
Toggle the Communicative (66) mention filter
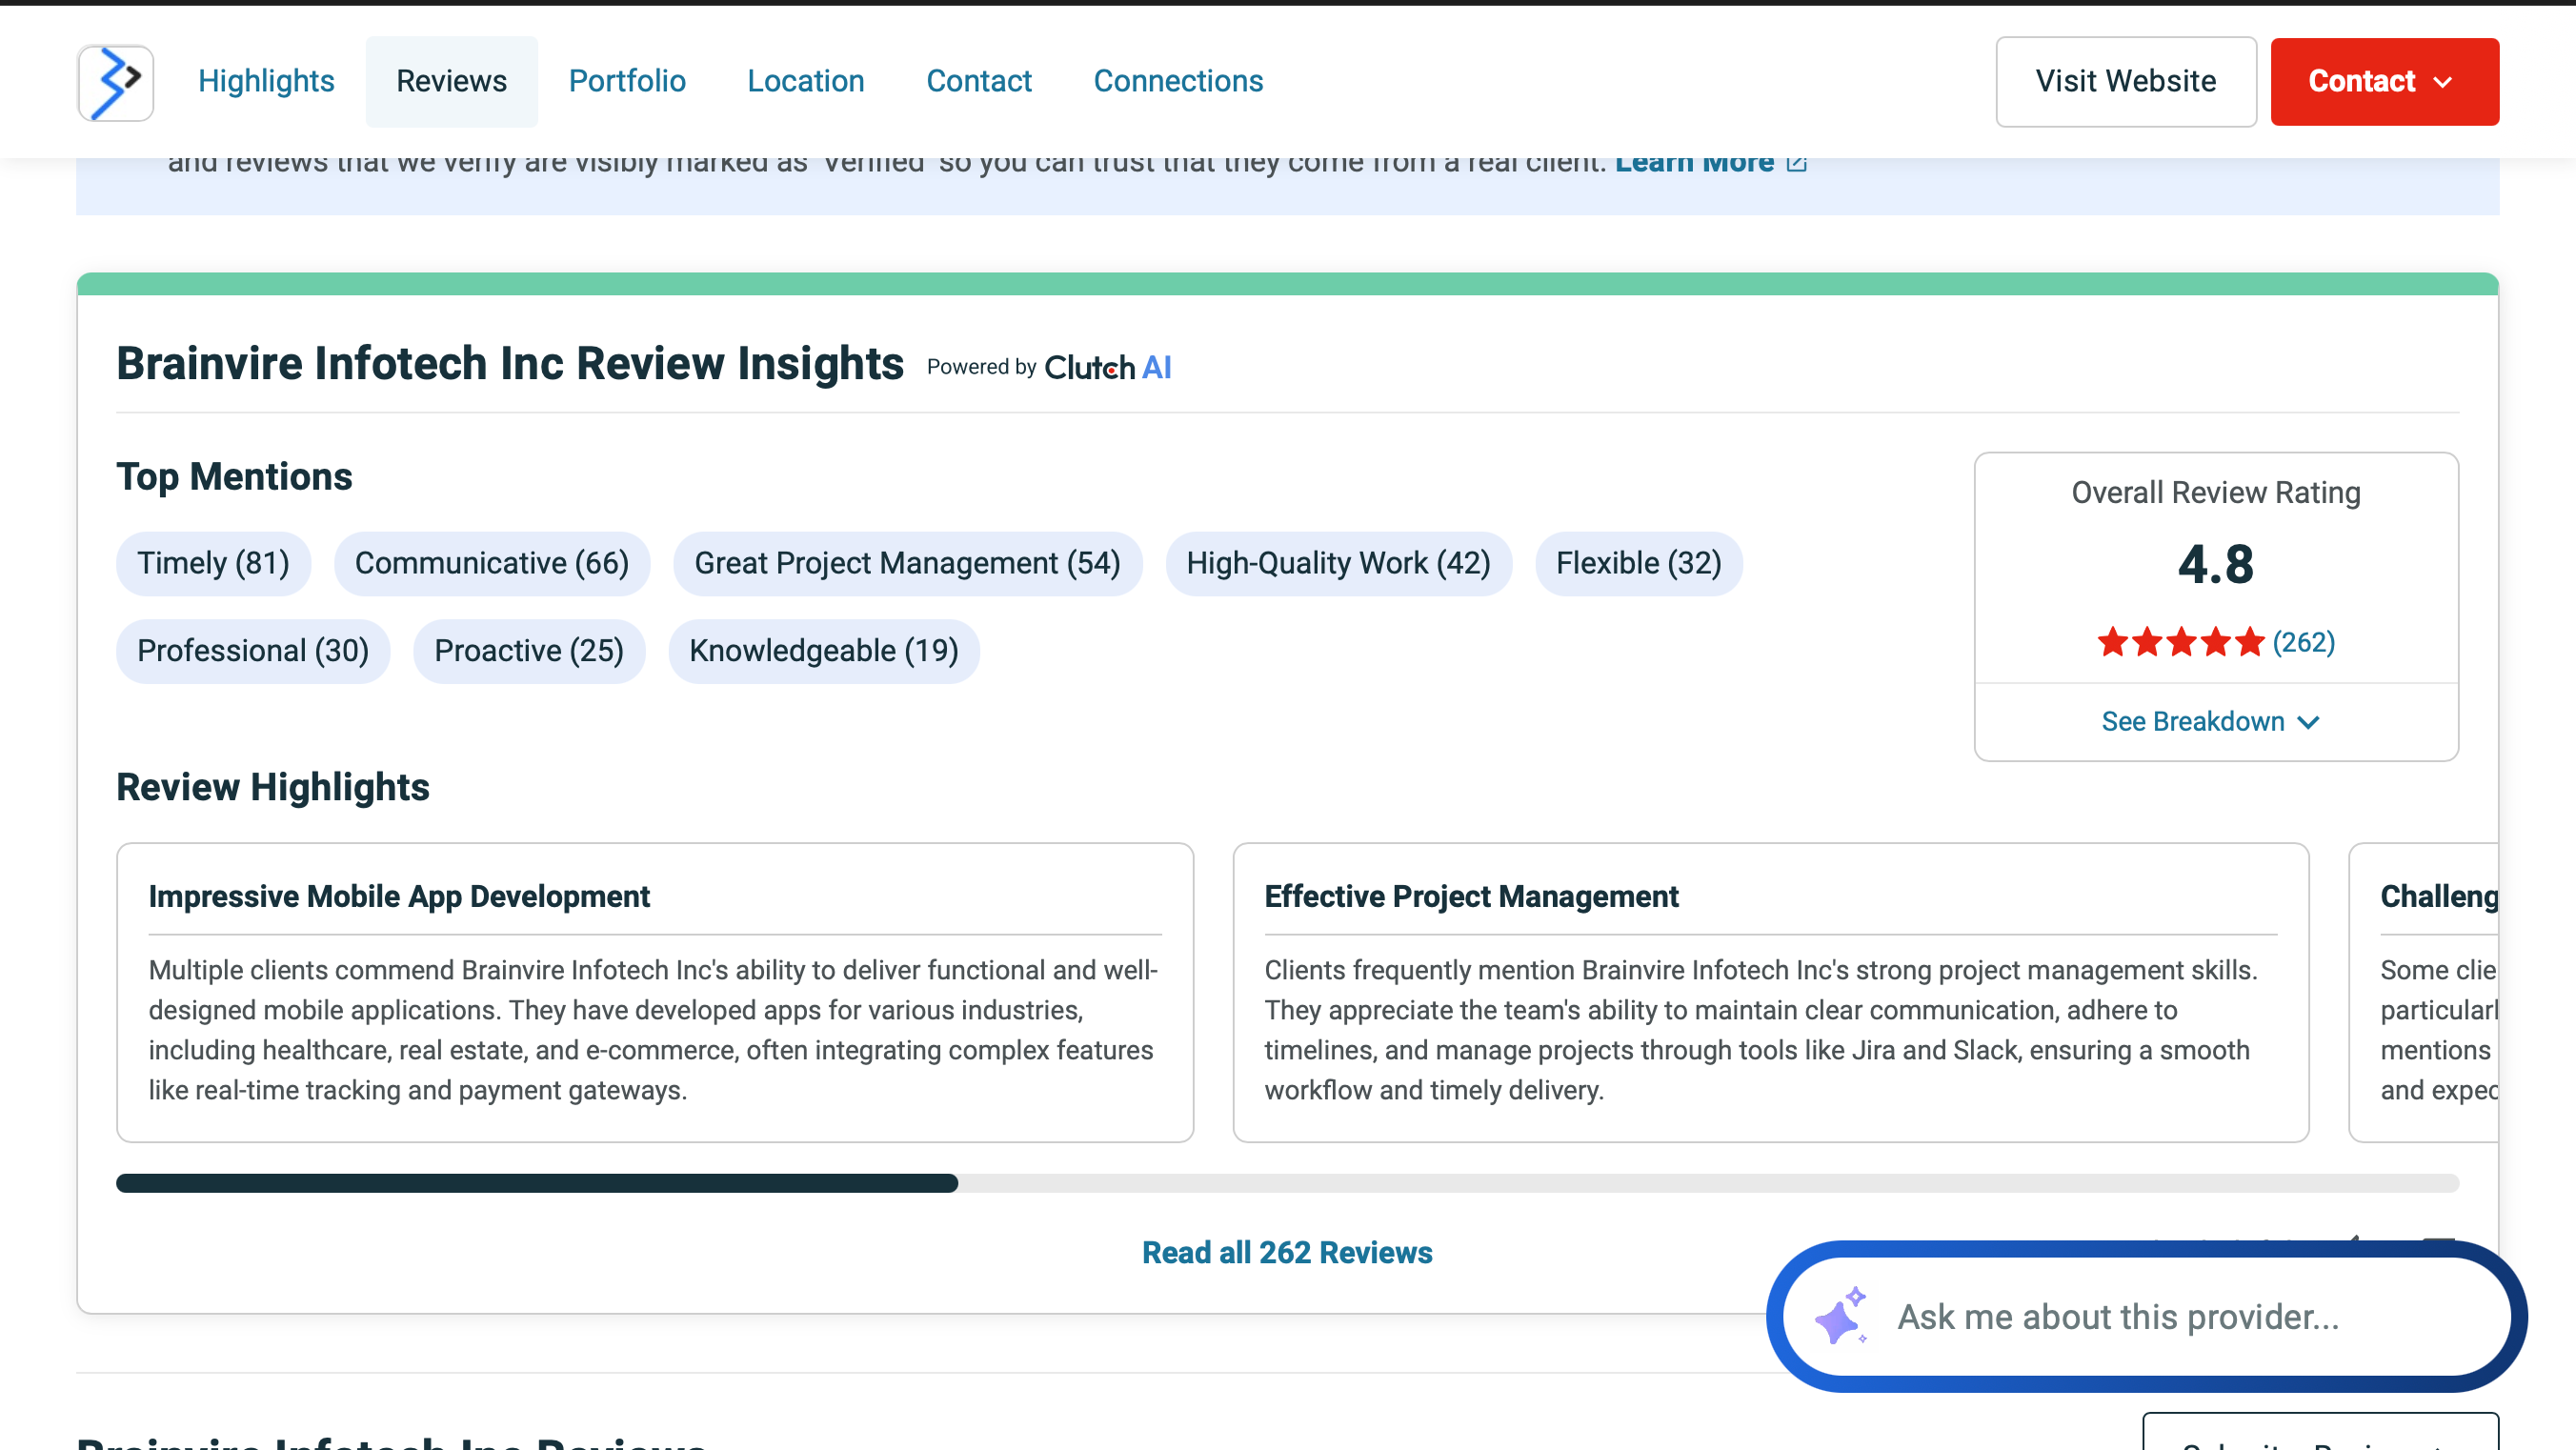(x=491, y=564)
